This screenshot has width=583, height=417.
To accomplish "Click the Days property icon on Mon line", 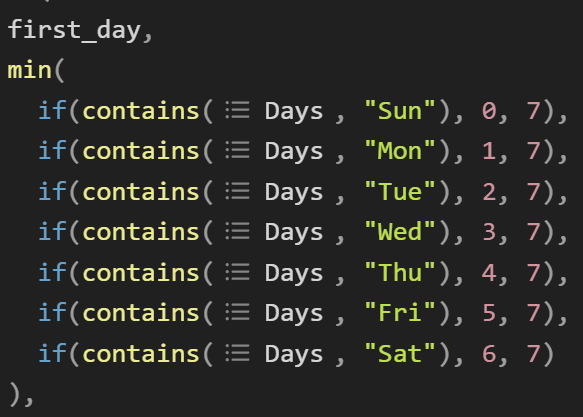I will [238, 151].
